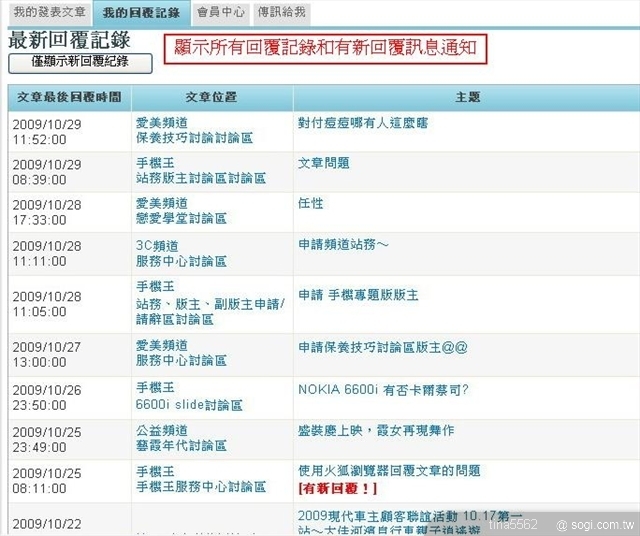This screenshot has width=640, height=536.
Task: Open the 6600i slide討論區 board link
Action: point(189,405)
